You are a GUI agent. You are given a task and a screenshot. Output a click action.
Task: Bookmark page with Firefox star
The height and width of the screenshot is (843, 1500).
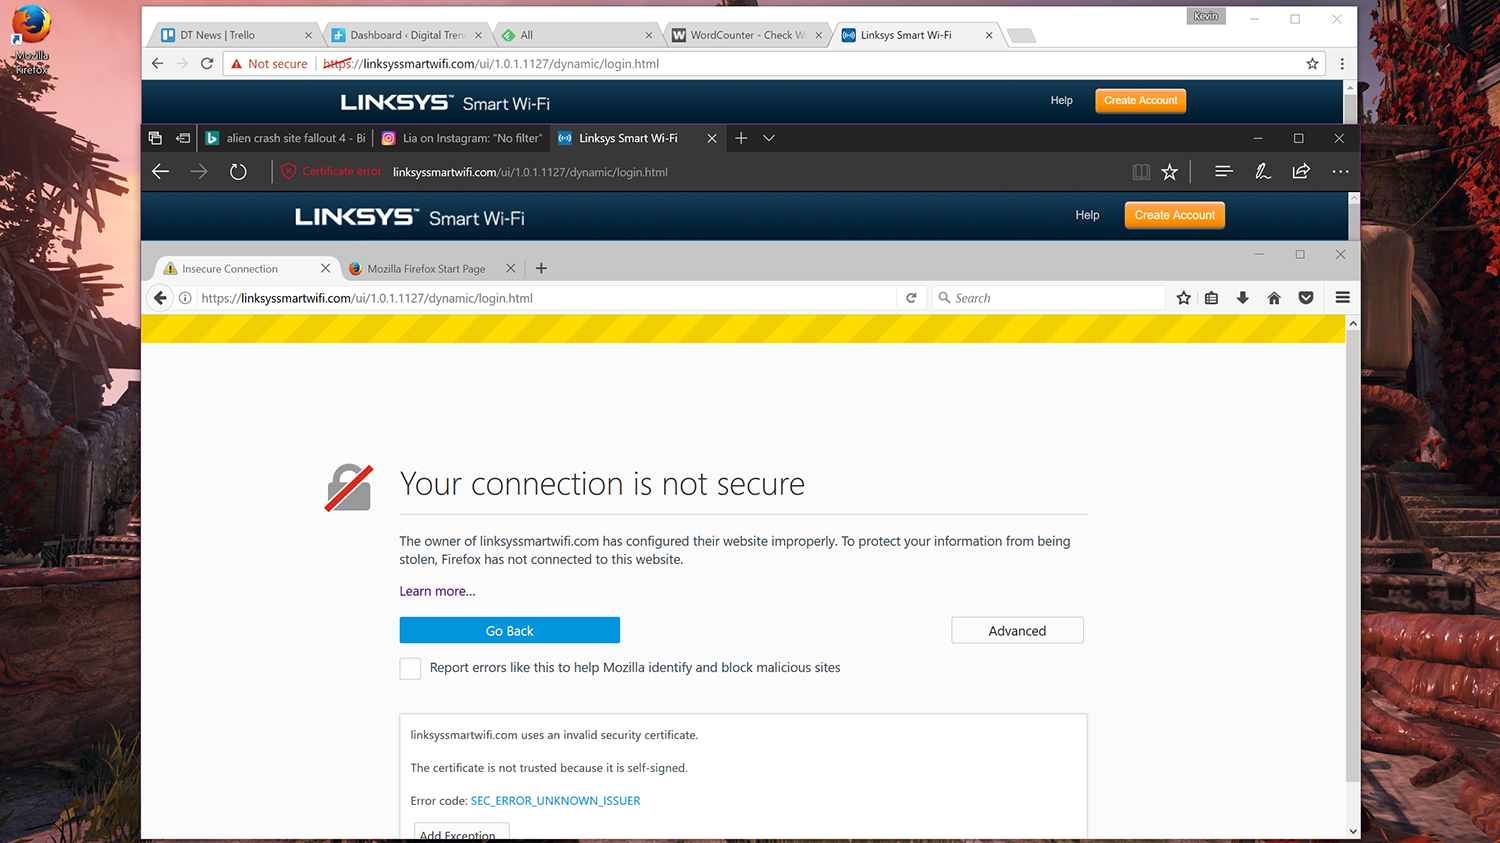tap(1184, 298)
